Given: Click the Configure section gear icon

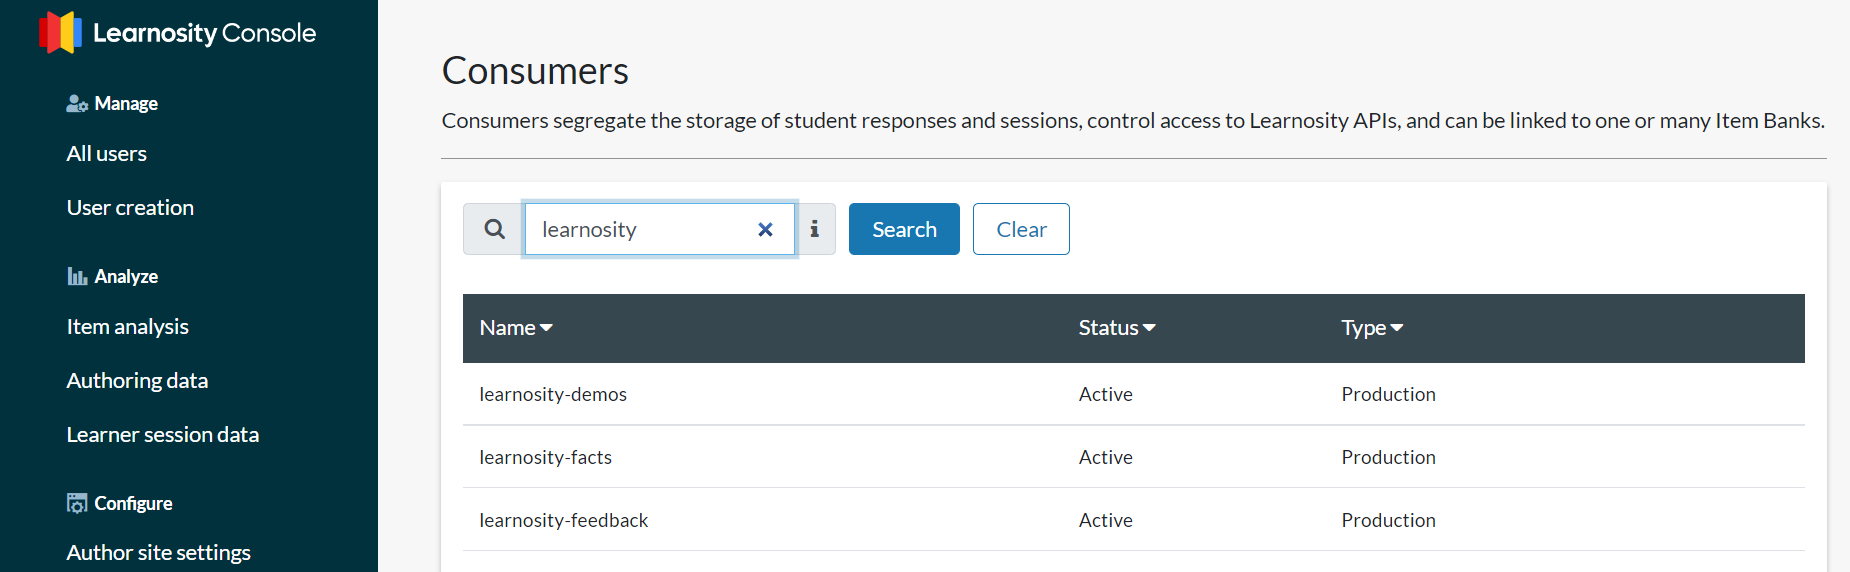Looking at the screenshot, I should pyautogui.click(x=77, y=503).
